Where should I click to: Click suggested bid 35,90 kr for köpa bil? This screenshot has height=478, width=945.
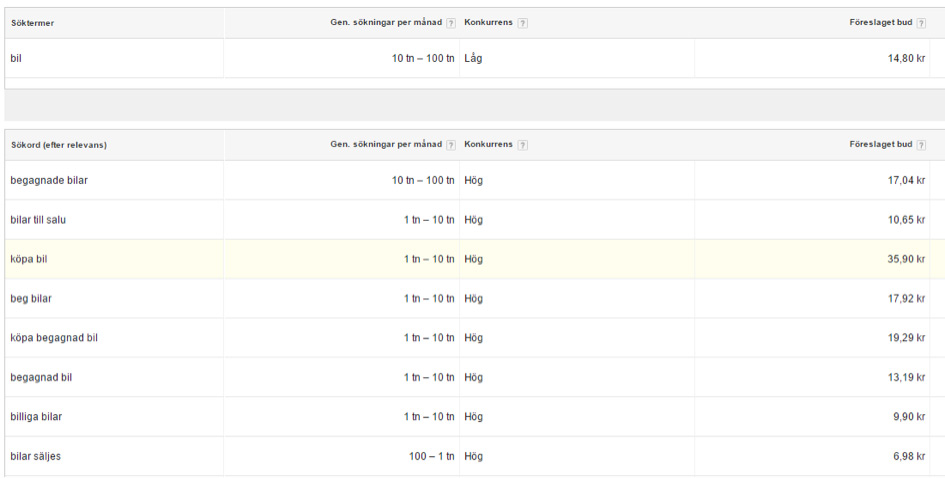point(906,259)
